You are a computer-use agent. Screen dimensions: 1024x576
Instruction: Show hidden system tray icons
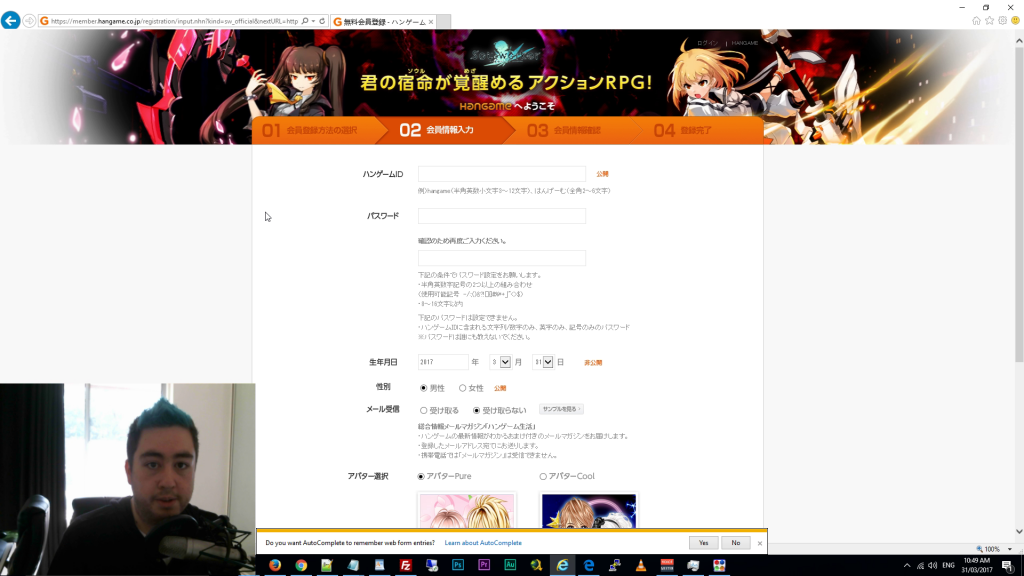click(906, 566)
